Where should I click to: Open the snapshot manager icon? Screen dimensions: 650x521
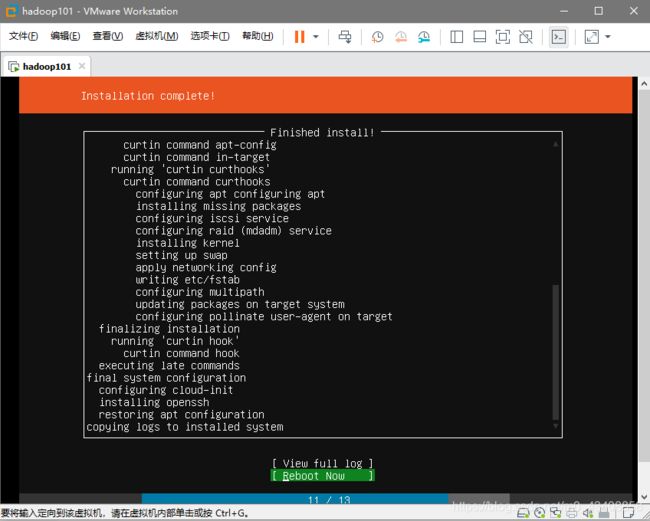click(424, 37)
